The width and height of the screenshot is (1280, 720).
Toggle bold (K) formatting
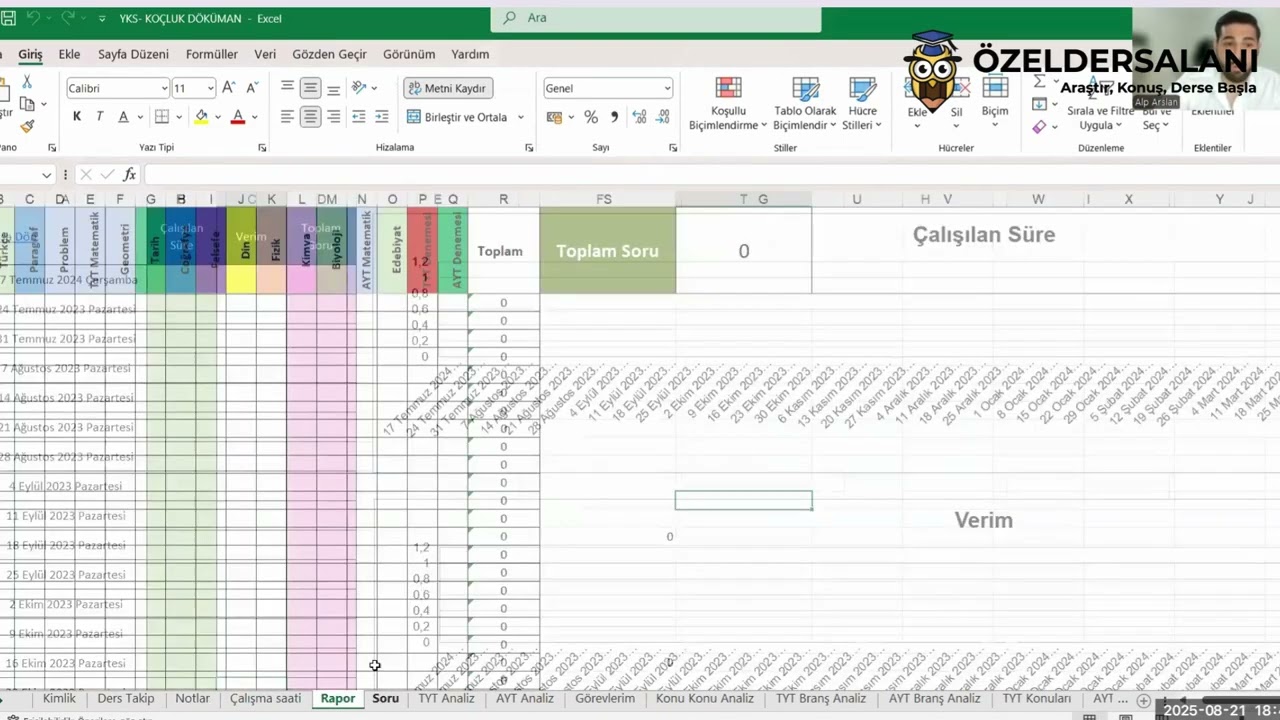77,117
